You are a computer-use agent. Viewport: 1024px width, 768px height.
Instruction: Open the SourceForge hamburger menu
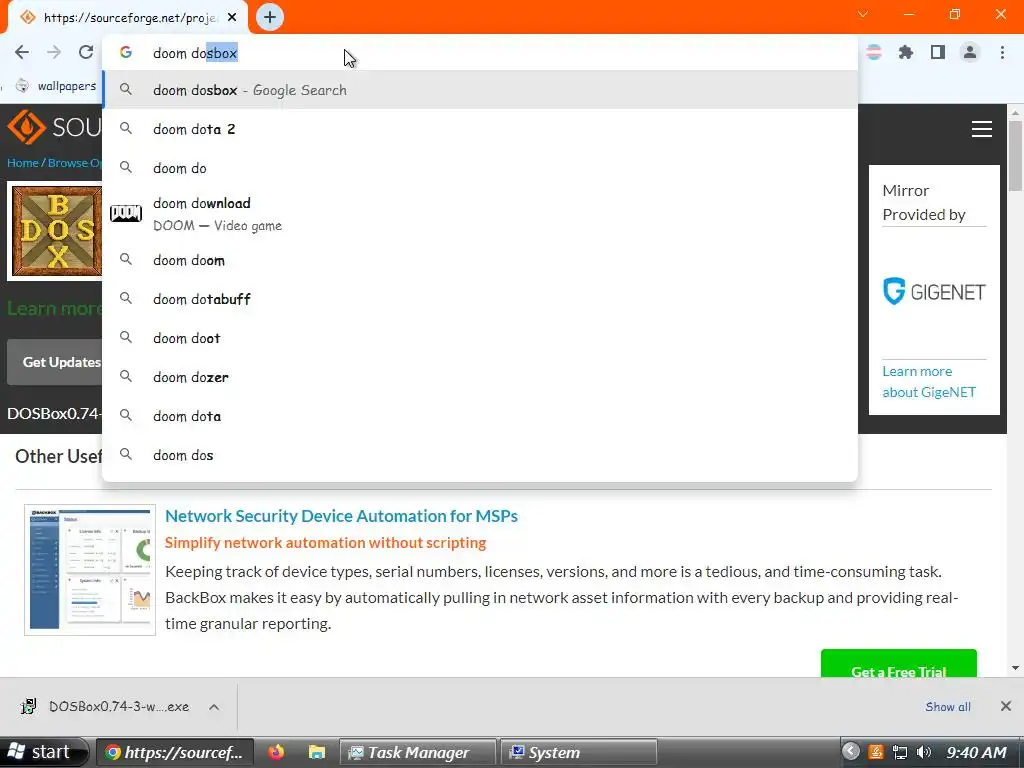point(982,129)
